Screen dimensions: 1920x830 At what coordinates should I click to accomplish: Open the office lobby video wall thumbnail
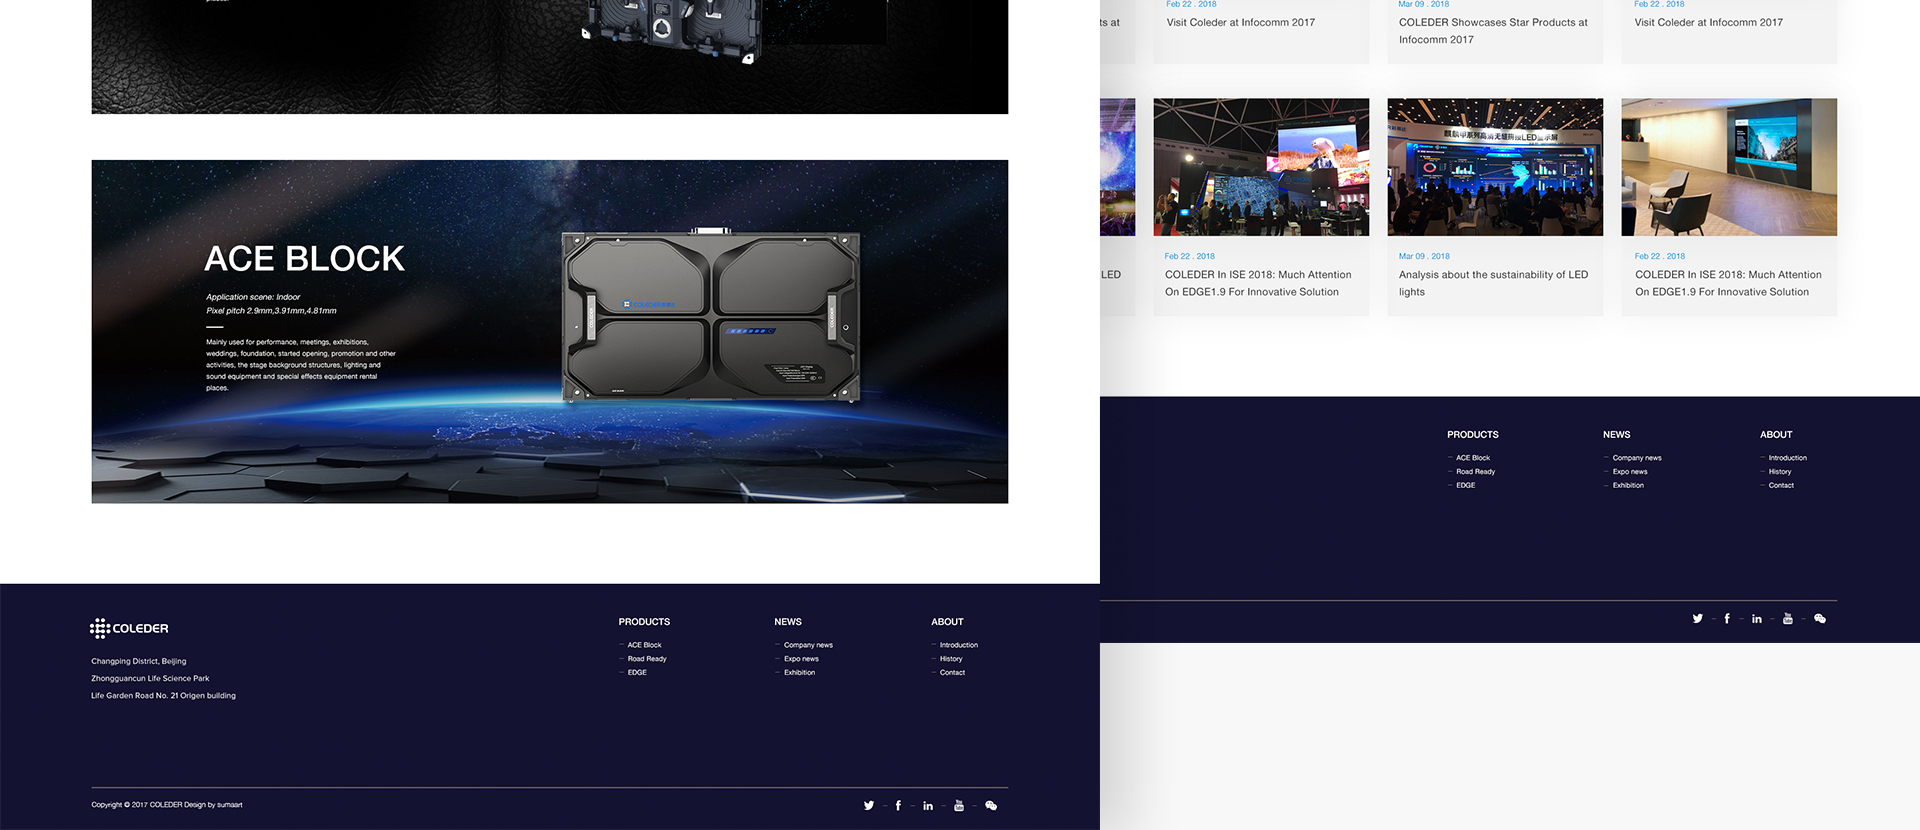click(x=1728, y=167)
